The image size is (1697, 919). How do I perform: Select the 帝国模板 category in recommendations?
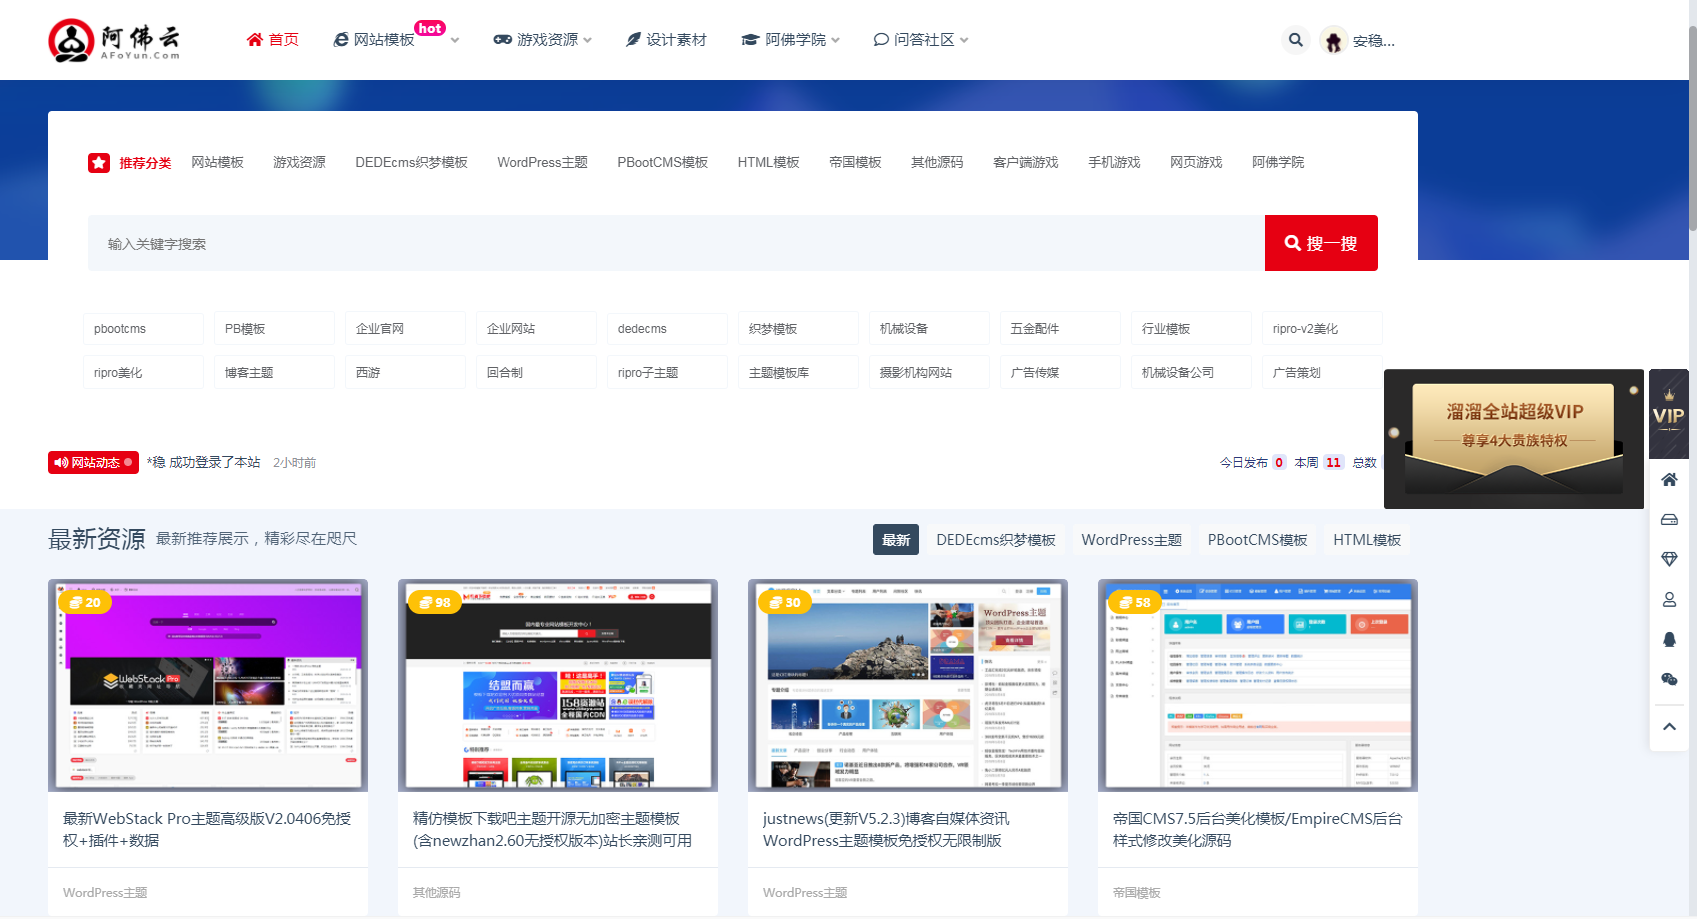(x=856, y=161)
